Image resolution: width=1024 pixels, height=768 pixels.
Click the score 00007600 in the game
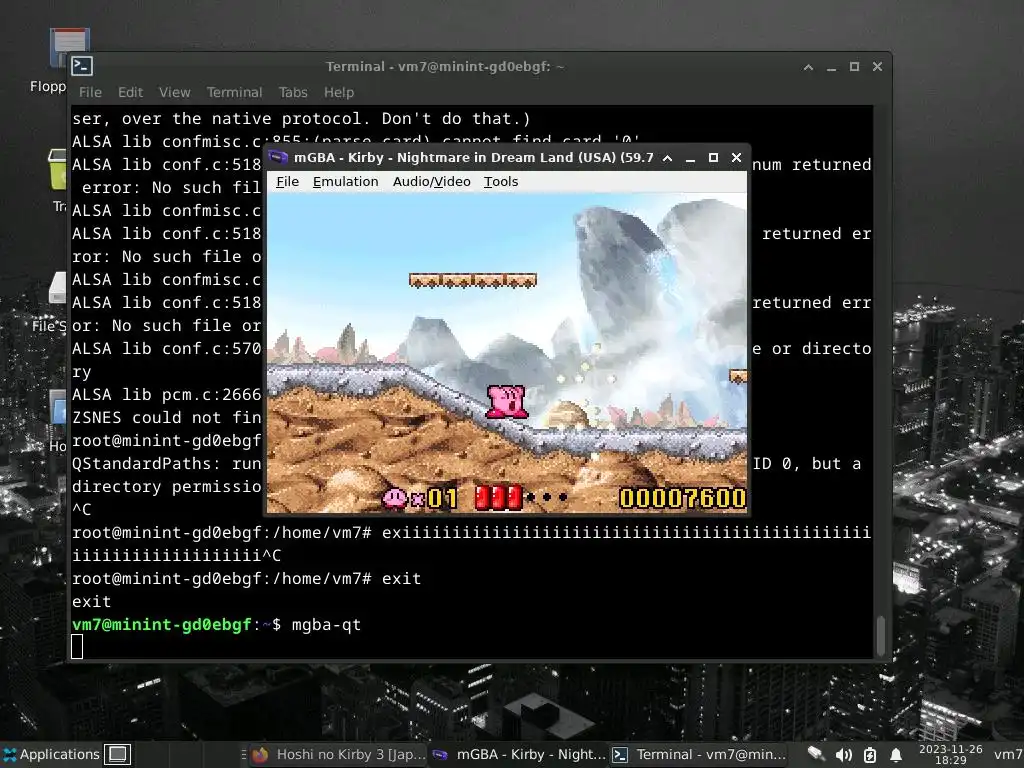(682, 498)
